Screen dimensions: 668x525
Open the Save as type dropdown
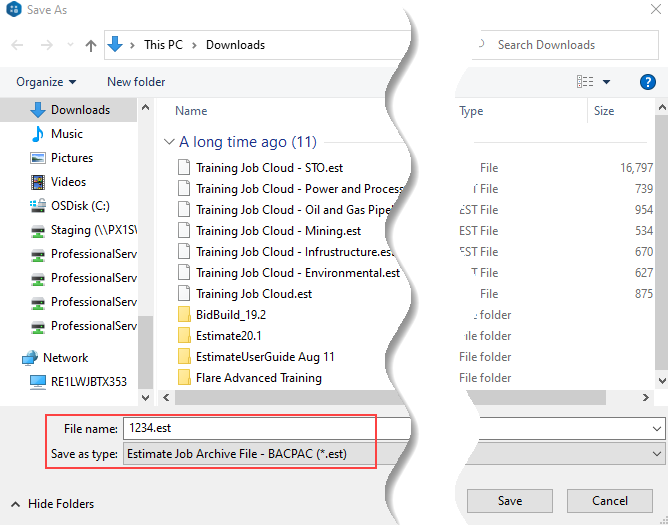coord(657,454)
